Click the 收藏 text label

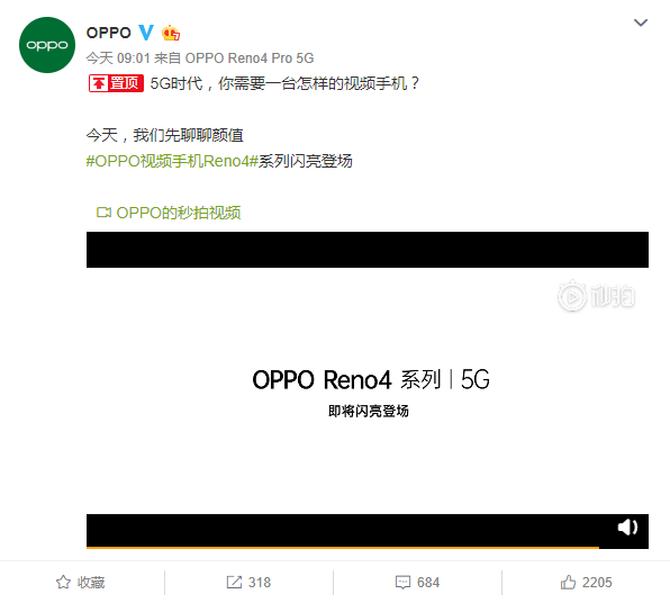coord(91,582)
